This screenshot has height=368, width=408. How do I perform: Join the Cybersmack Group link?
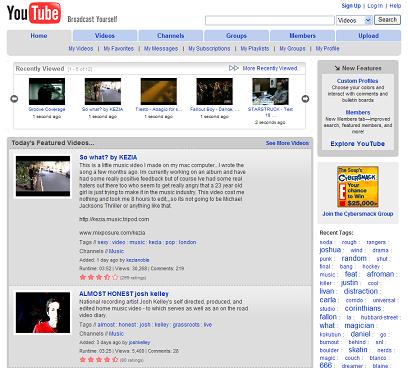point(358,214)
